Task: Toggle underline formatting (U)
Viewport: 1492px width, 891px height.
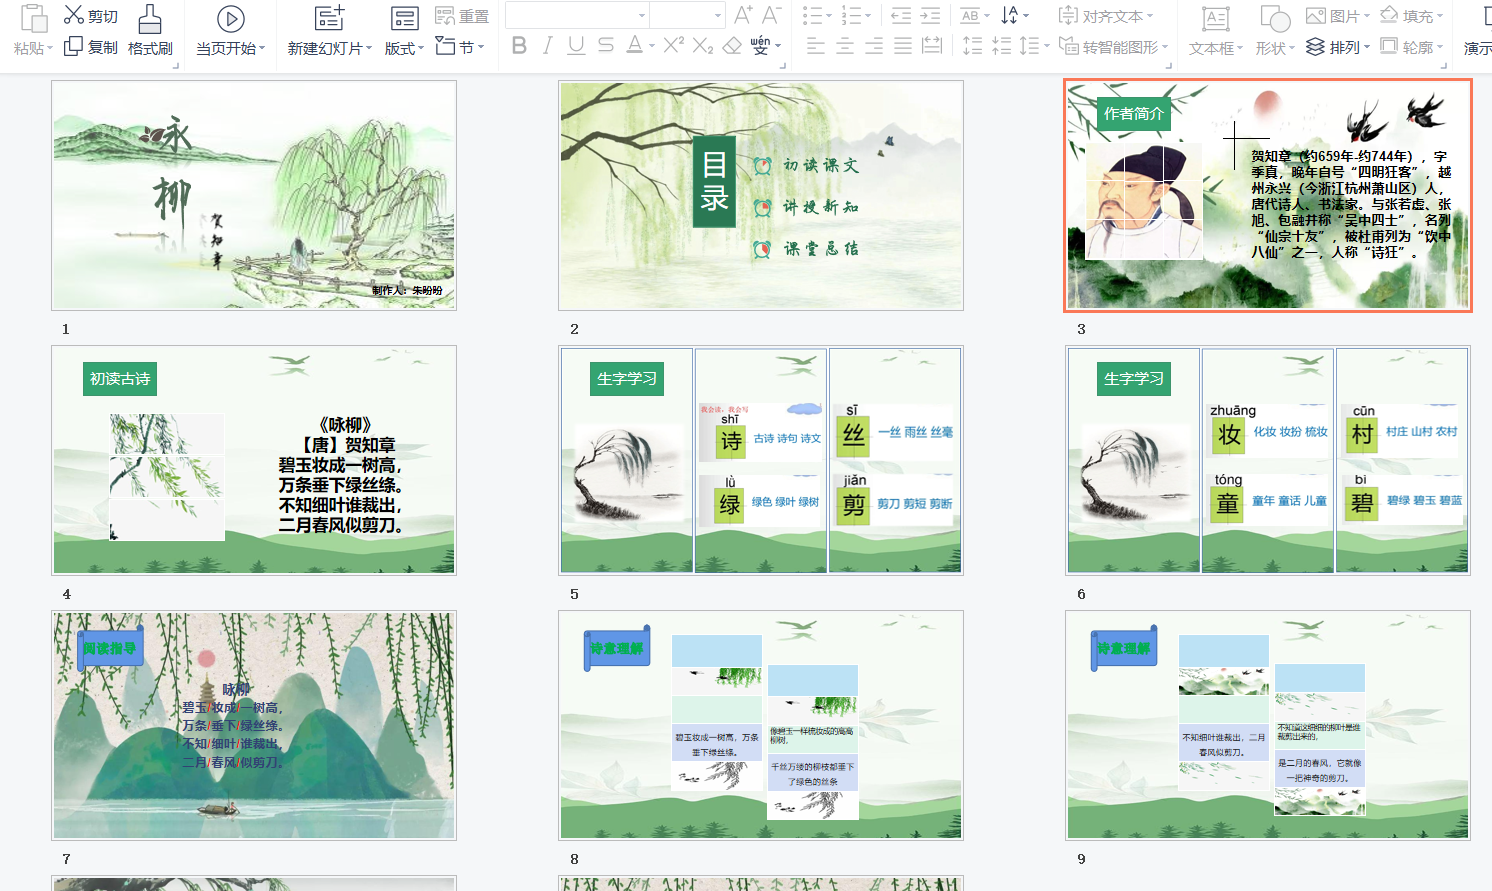Action: click(576, 46)
